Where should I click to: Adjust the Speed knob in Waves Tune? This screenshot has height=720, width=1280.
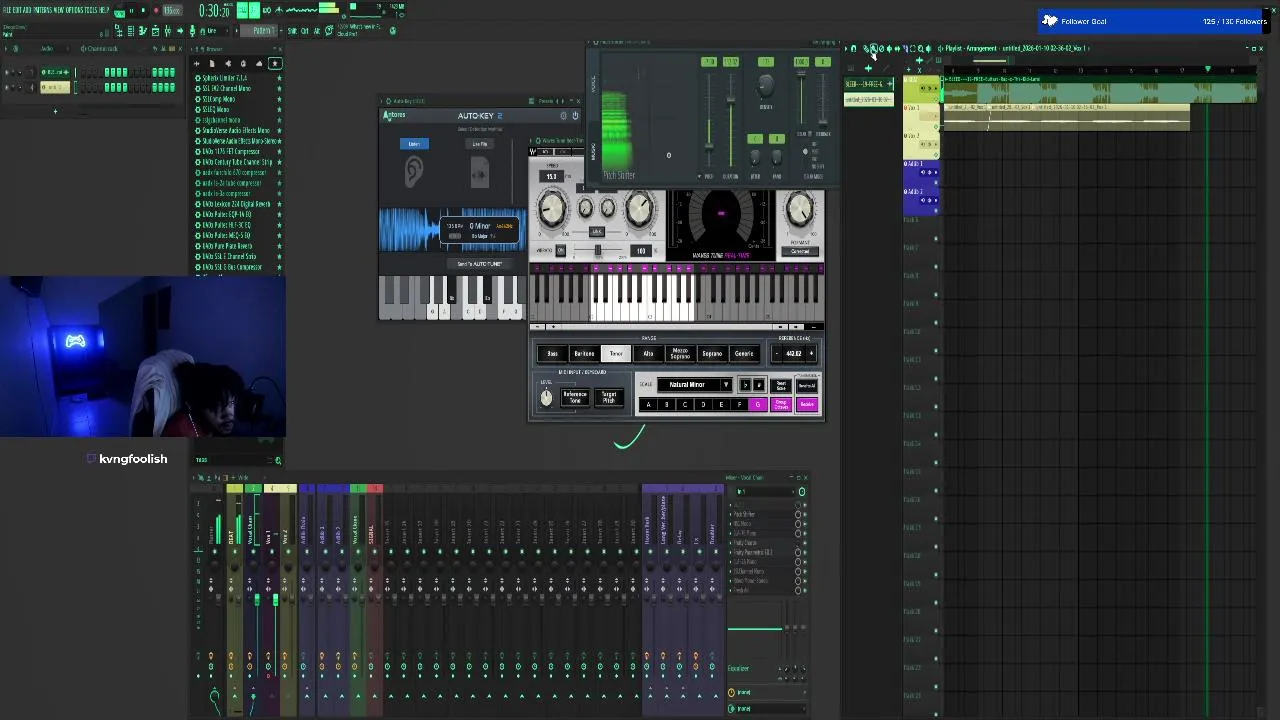(x=551, y=210)
